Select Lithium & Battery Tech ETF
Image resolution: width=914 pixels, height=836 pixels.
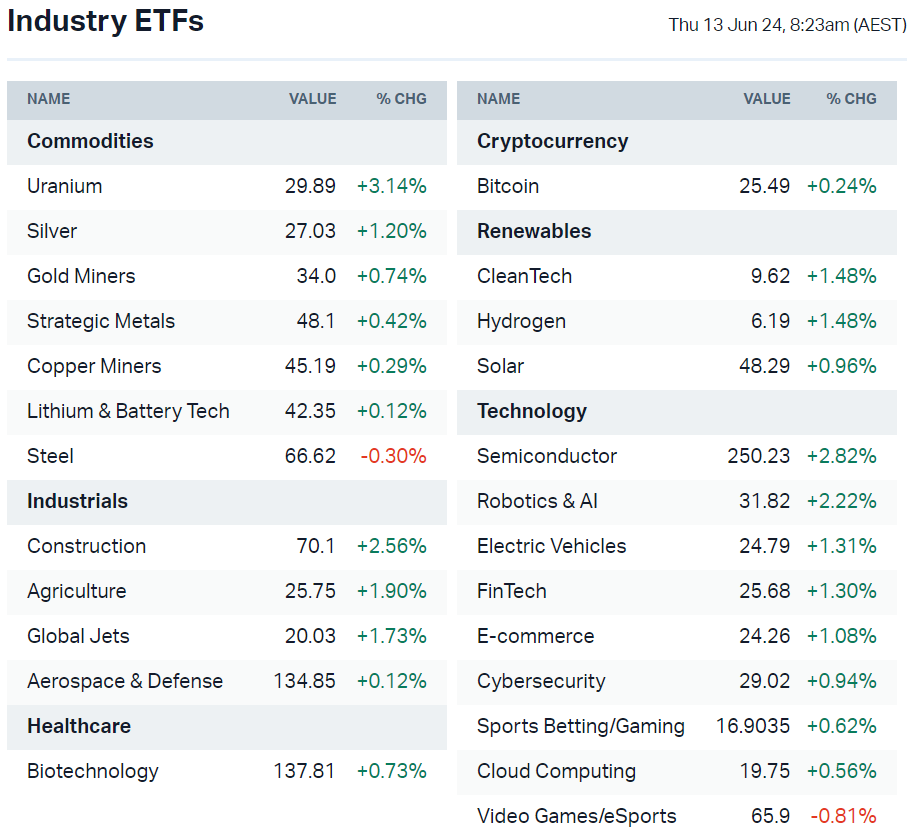point(128,411)
